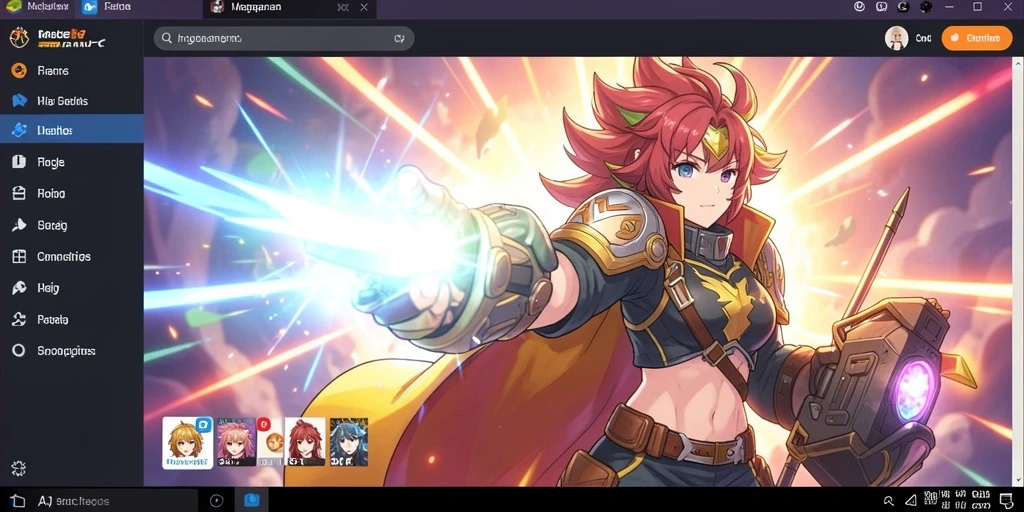Click the Help sidebar icon
Image resolution: width=1024 pixels, height=512 pixels.
point(19,287)
